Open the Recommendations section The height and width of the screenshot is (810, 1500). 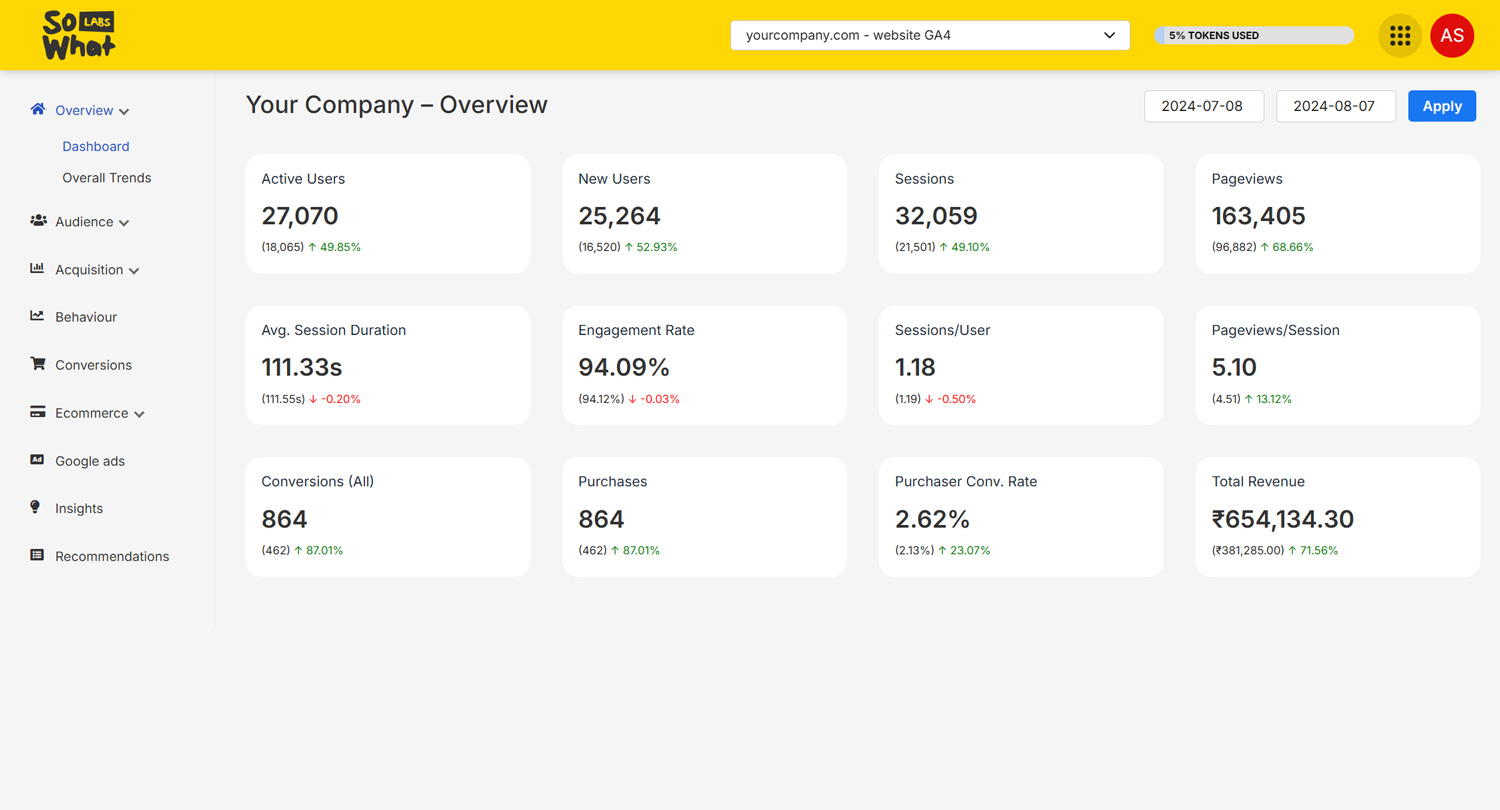pos(112,556)
